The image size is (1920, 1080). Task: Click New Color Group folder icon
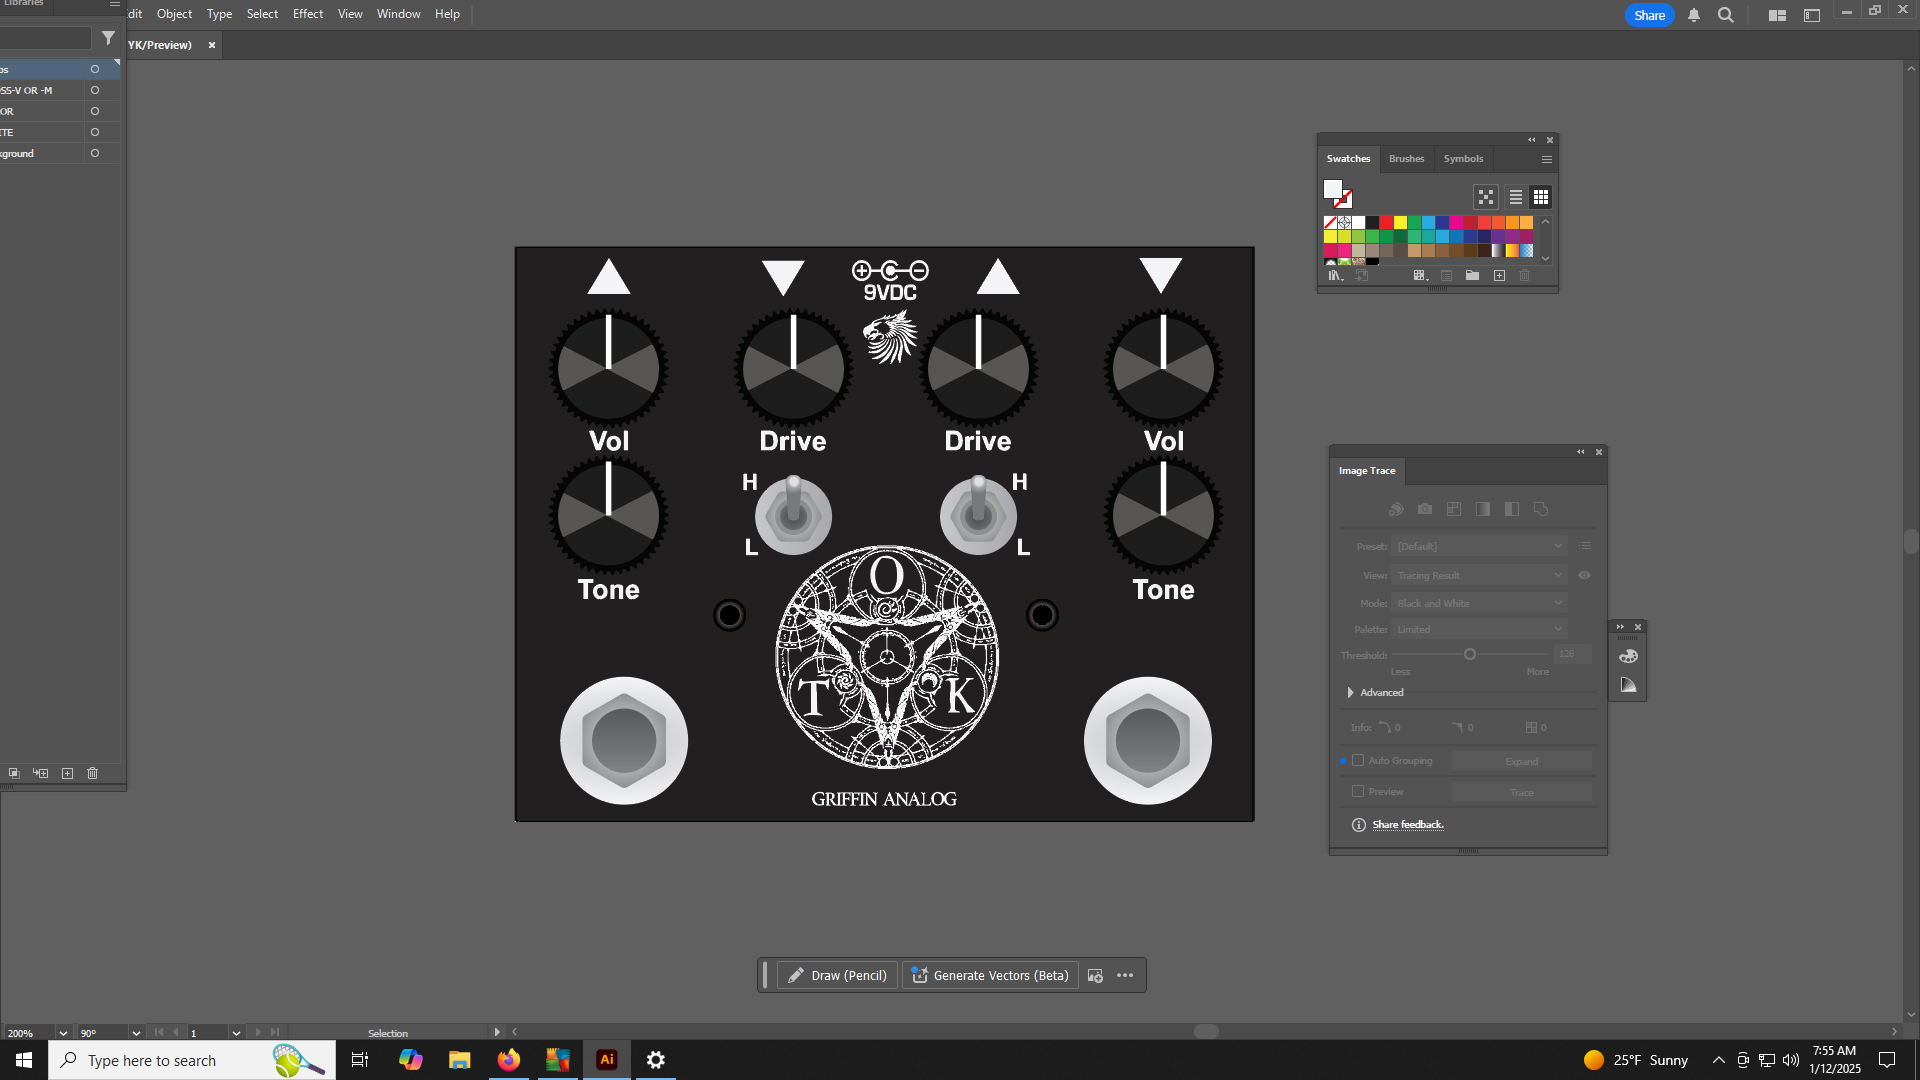click(x=1472, y=276)
